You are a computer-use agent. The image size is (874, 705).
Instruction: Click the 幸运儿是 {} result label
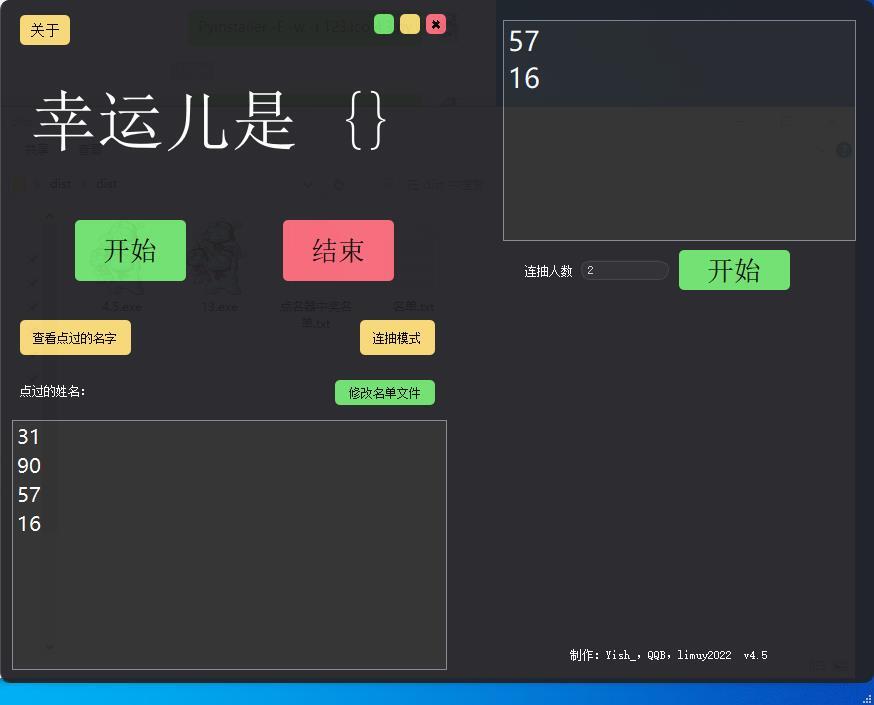[210, 121]
